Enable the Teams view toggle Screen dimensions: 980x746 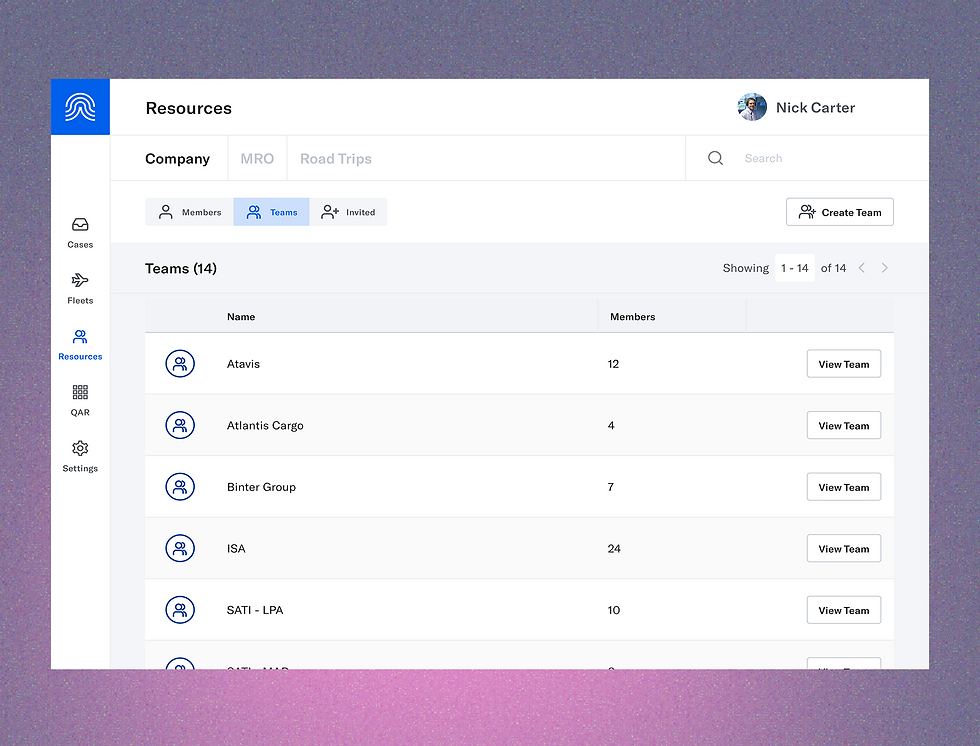coord(271,212)
